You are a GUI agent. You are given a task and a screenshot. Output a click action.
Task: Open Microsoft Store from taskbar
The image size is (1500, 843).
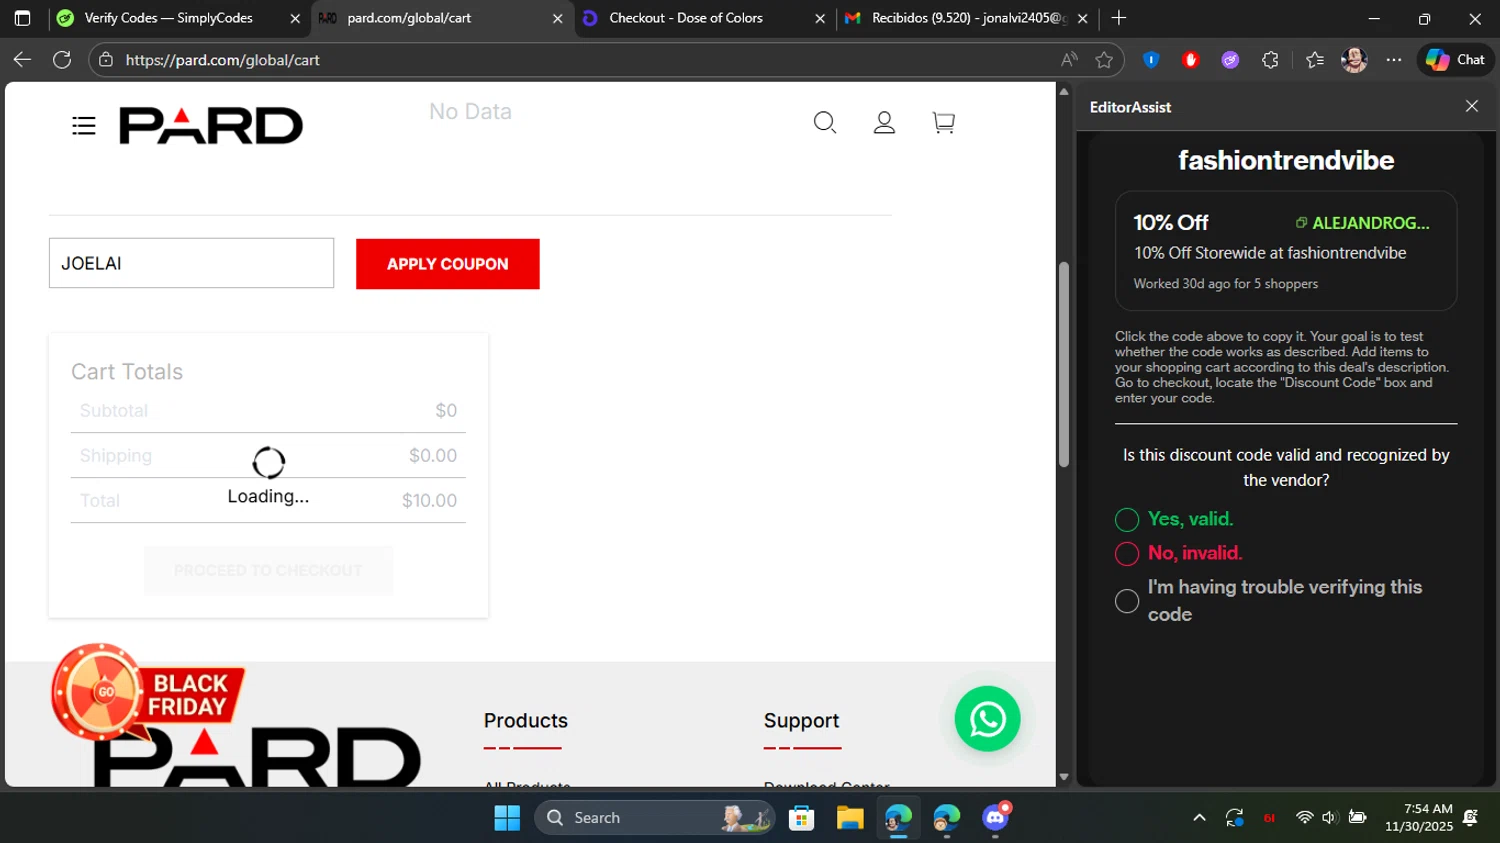(x=801, y=818)
